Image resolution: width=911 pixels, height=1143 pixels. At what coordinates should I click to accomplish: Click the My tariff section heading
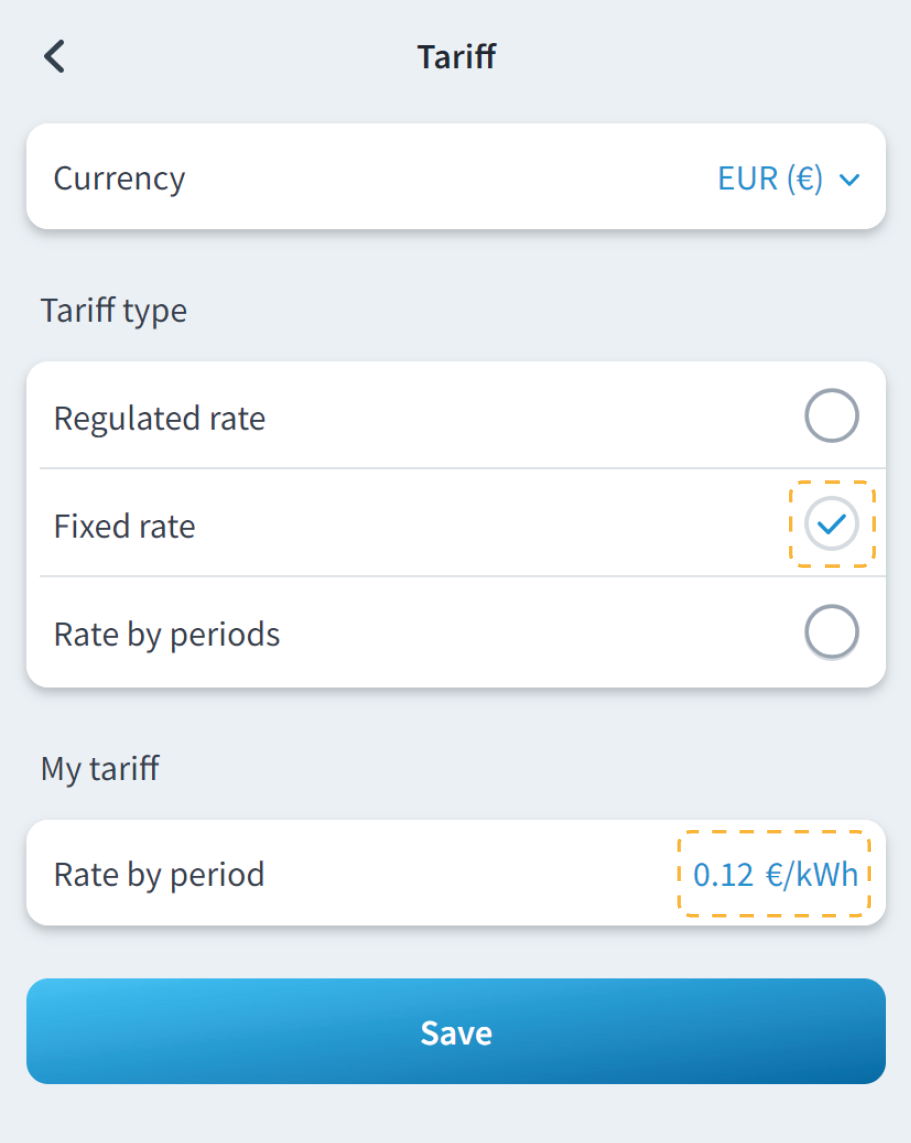pyautogui.click(x=100, y=769)
